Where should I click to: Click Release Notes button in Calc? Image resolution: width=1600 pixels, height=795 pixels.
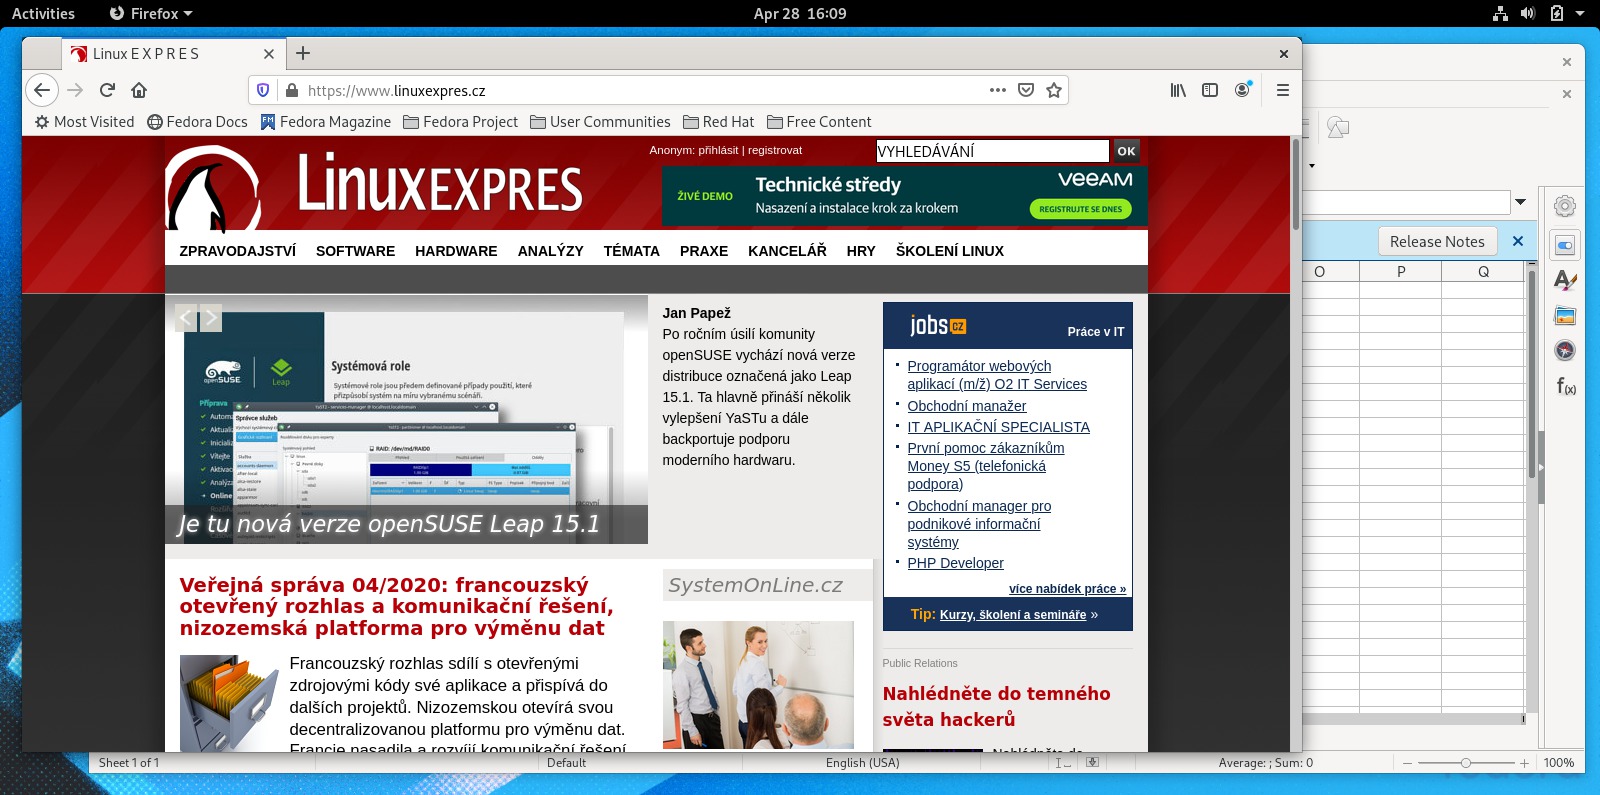[x=1437, y=241]
